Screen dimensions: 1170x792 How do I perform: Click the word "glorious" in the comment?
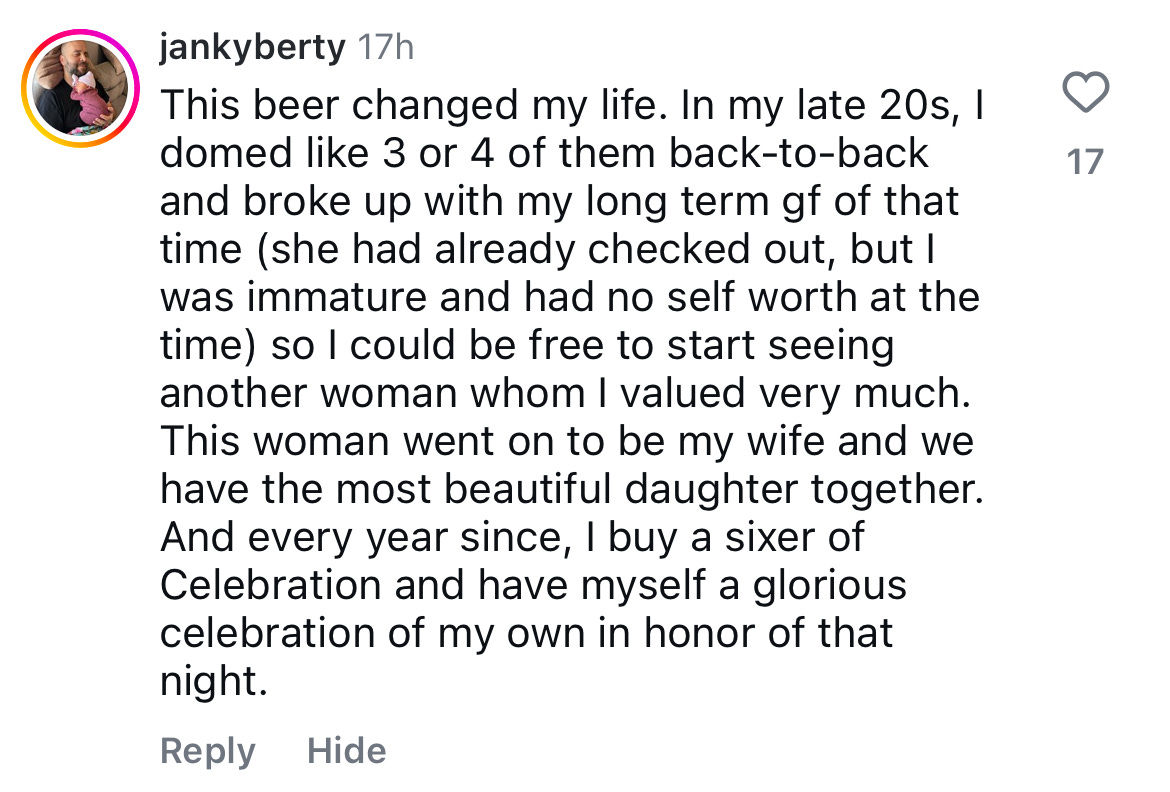click(x=829, y=586)
